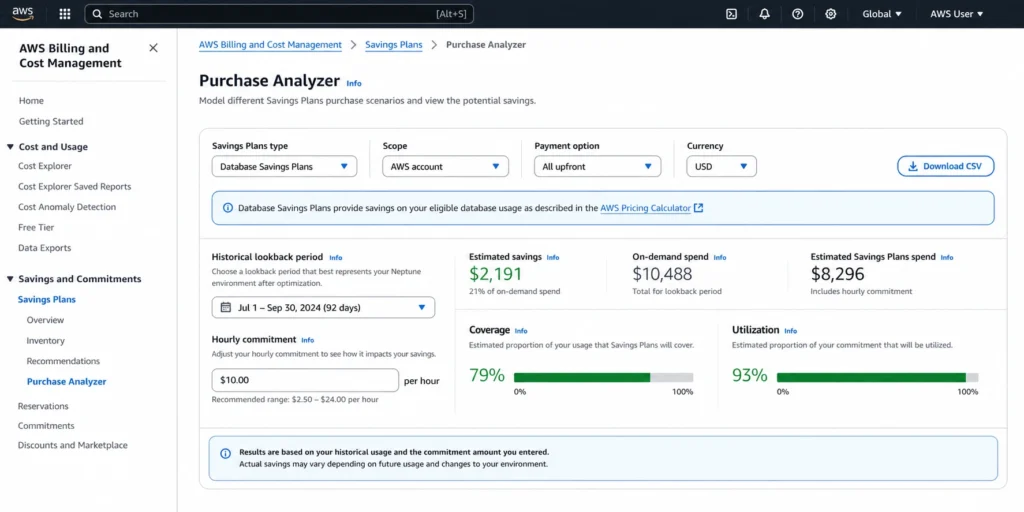
Task: Open the settings gear in top bar
Action: click(831, 14)
